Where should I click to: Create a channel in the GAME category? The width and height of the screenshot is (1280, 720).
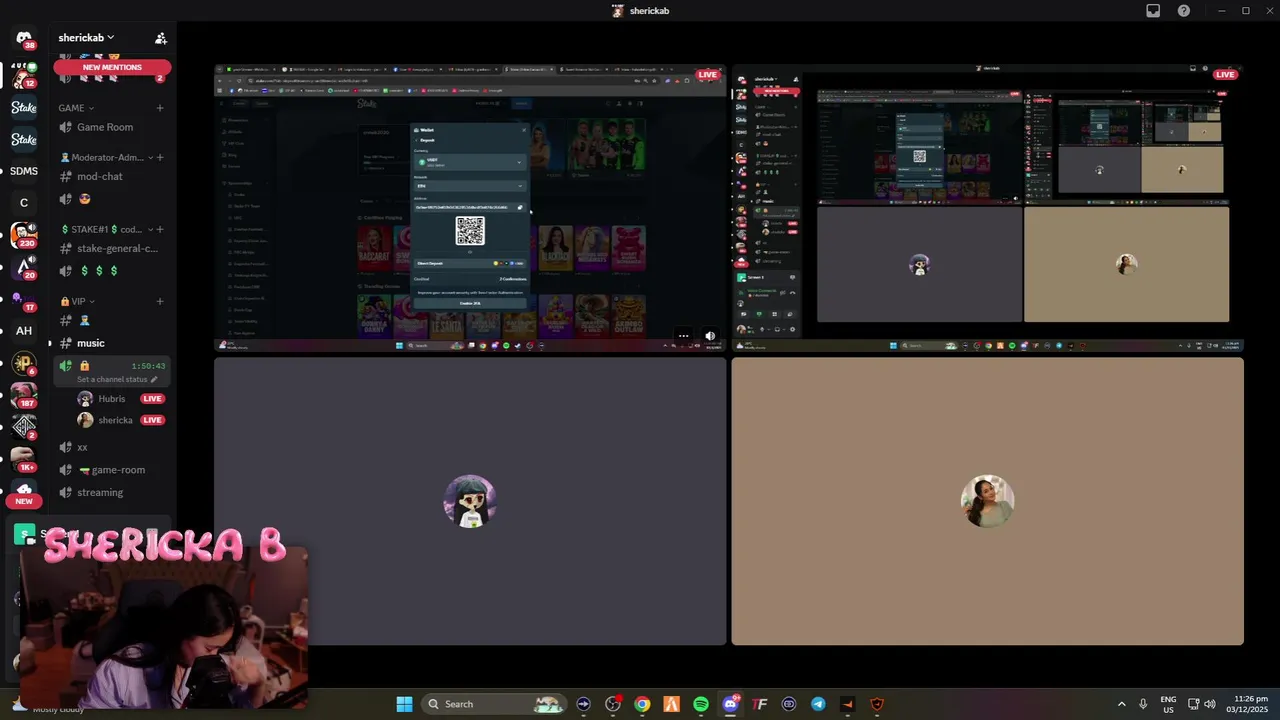click(160, 108)
